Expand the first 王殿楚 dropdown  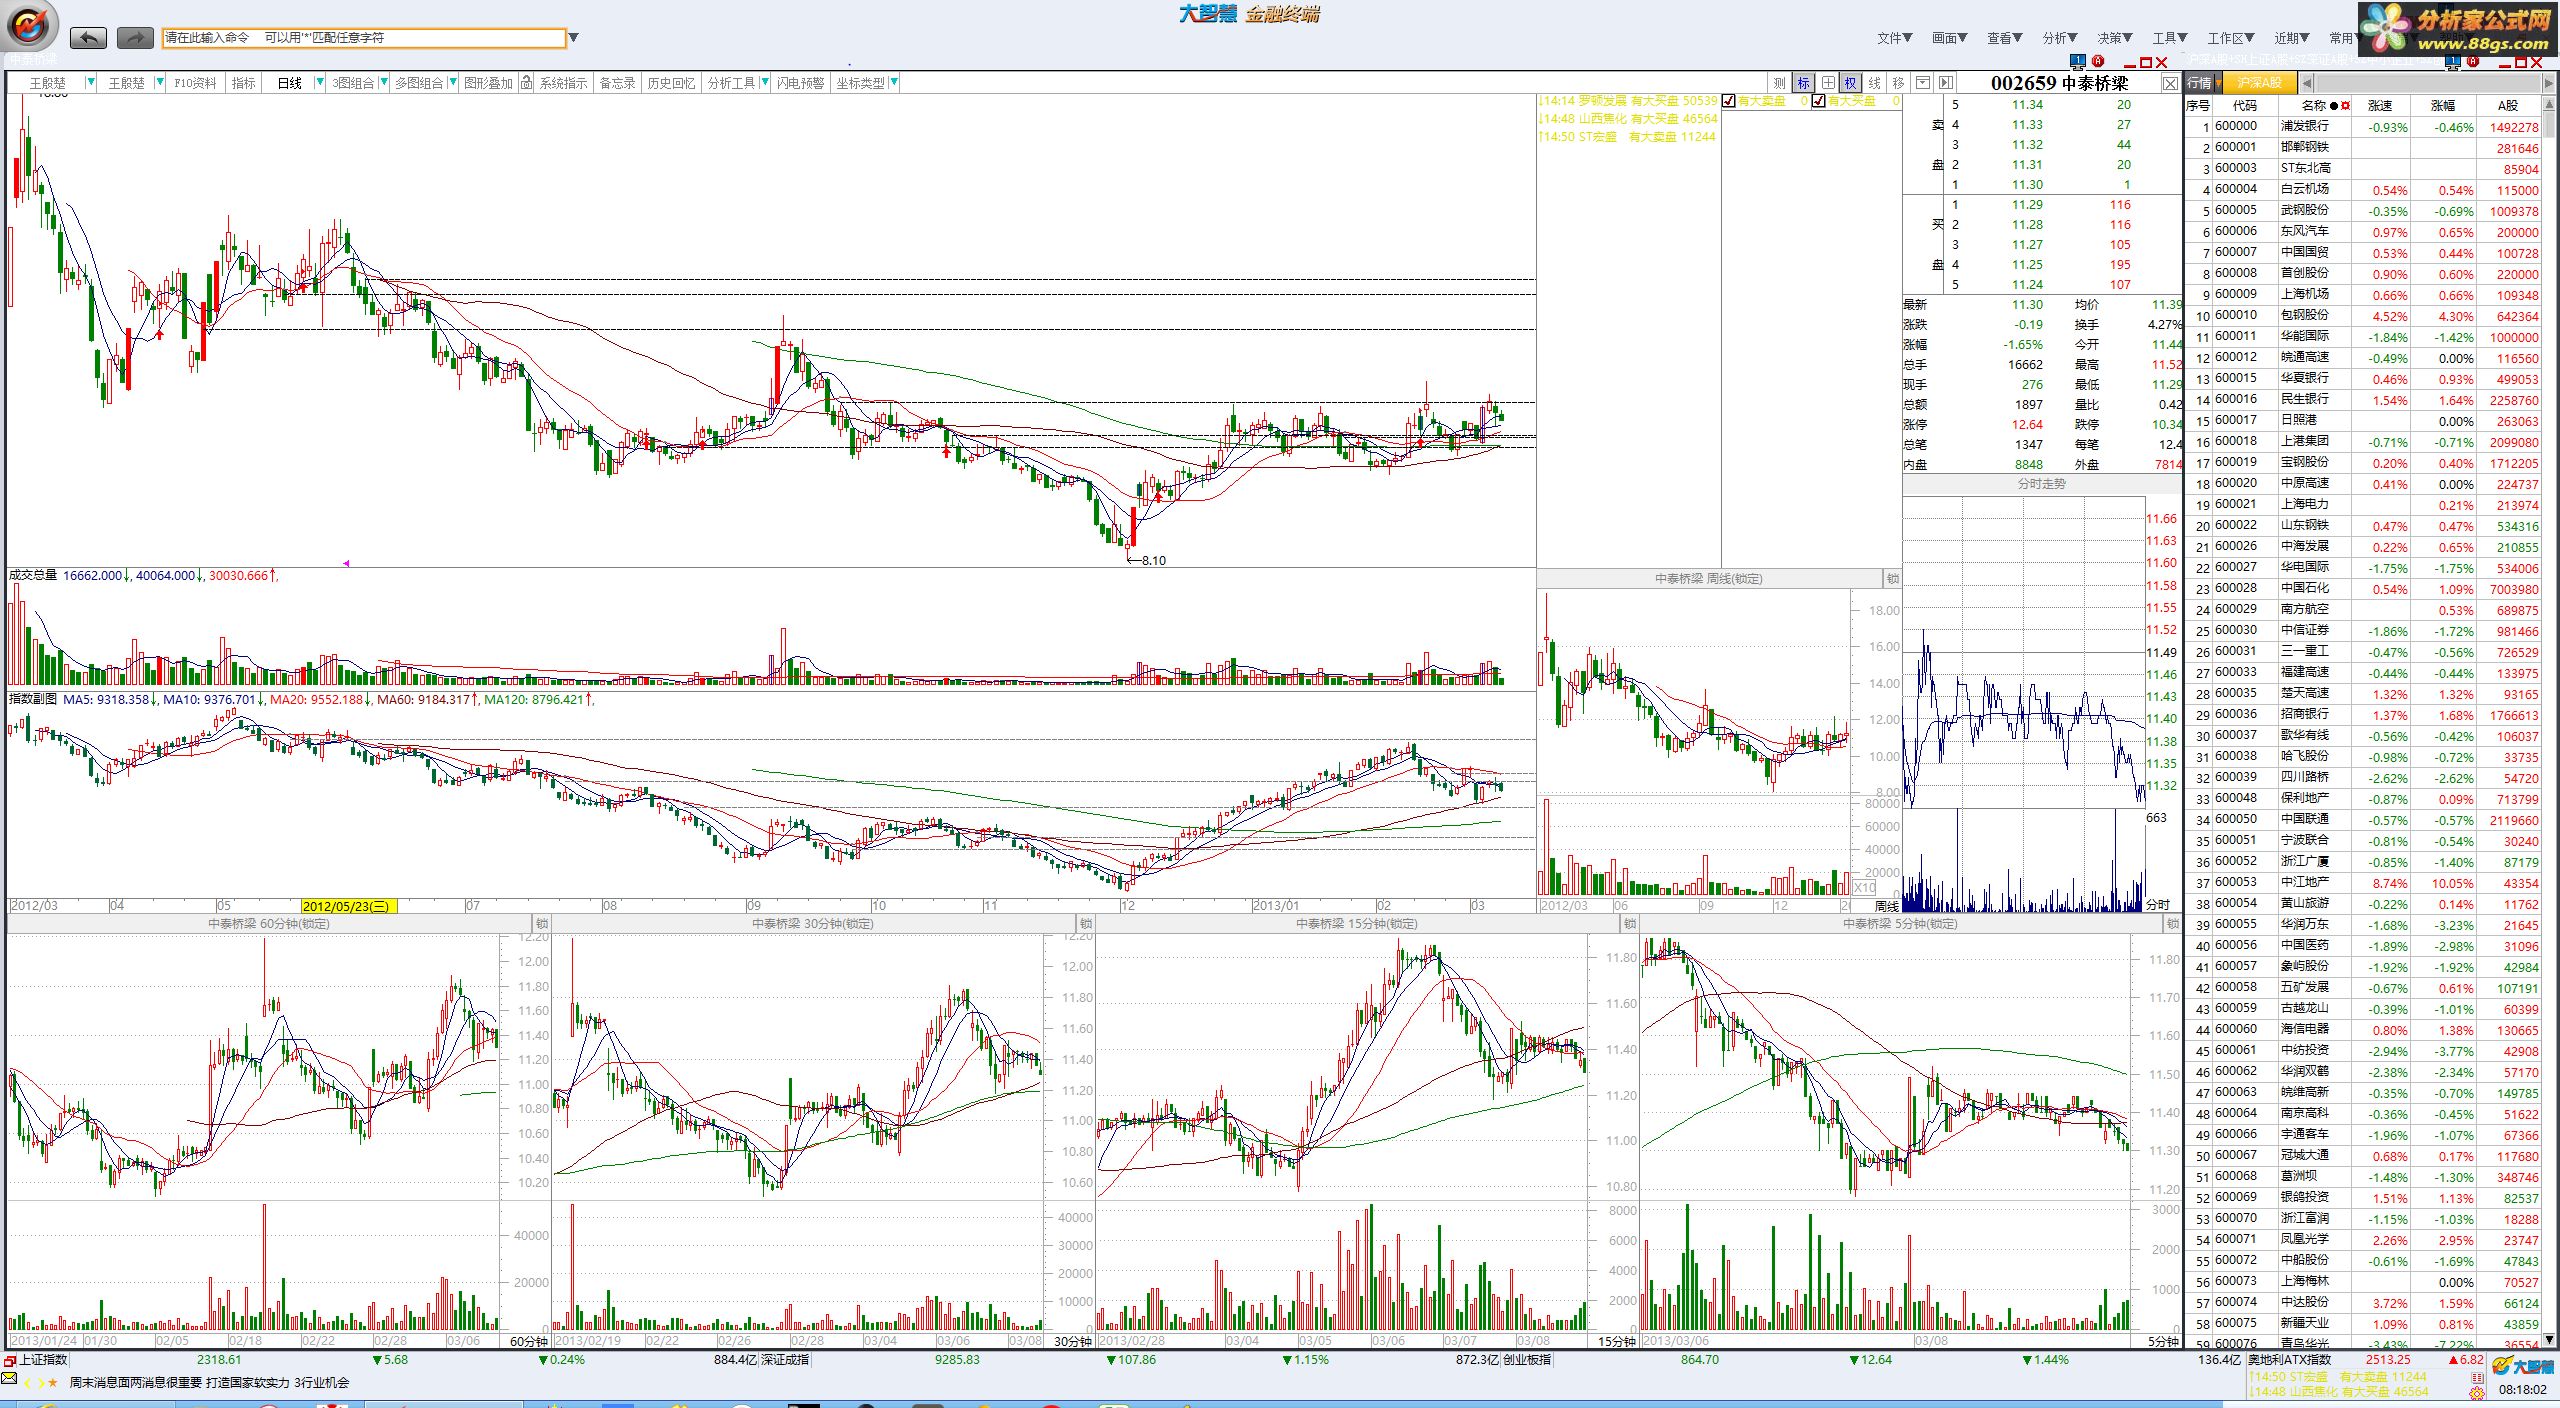point(91,83)
